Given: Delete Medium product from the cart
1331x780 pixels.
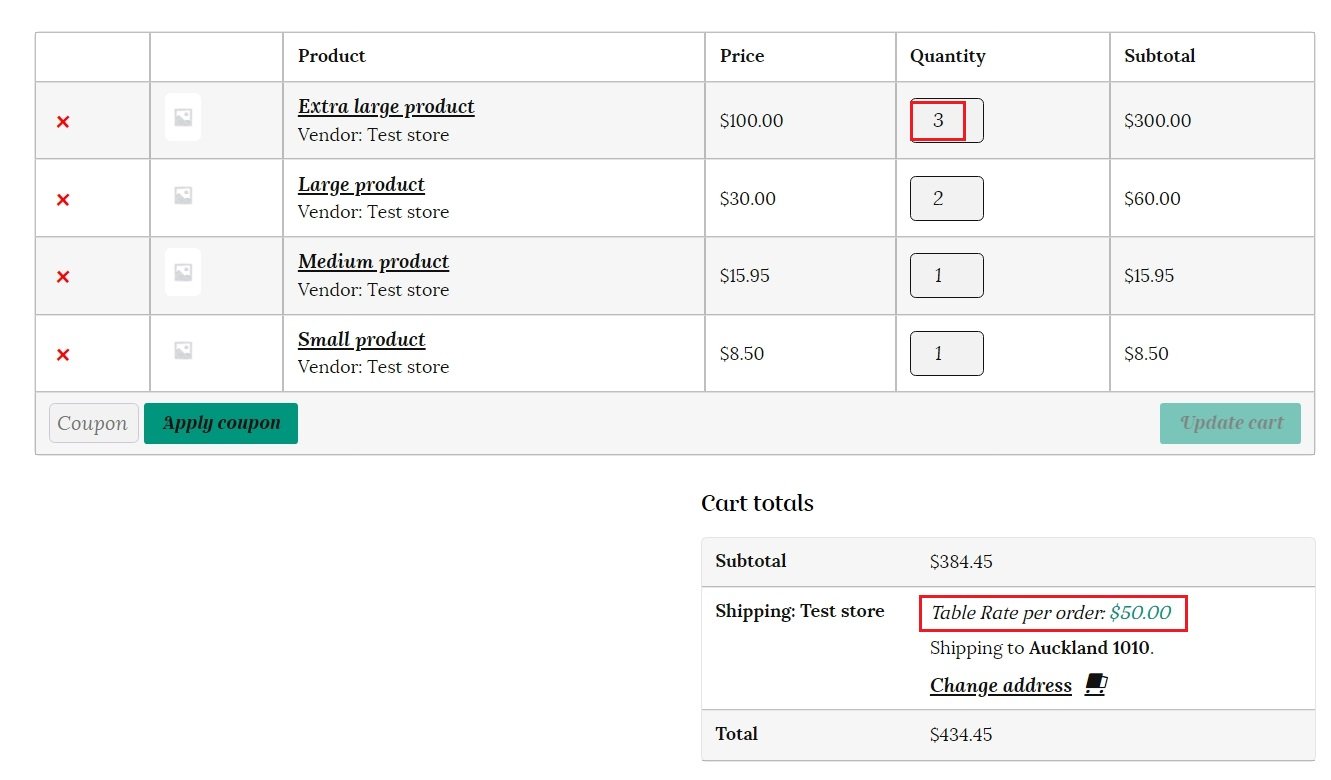Looking at the screenshot, I should pyautogui.click(x=63, y=277).
